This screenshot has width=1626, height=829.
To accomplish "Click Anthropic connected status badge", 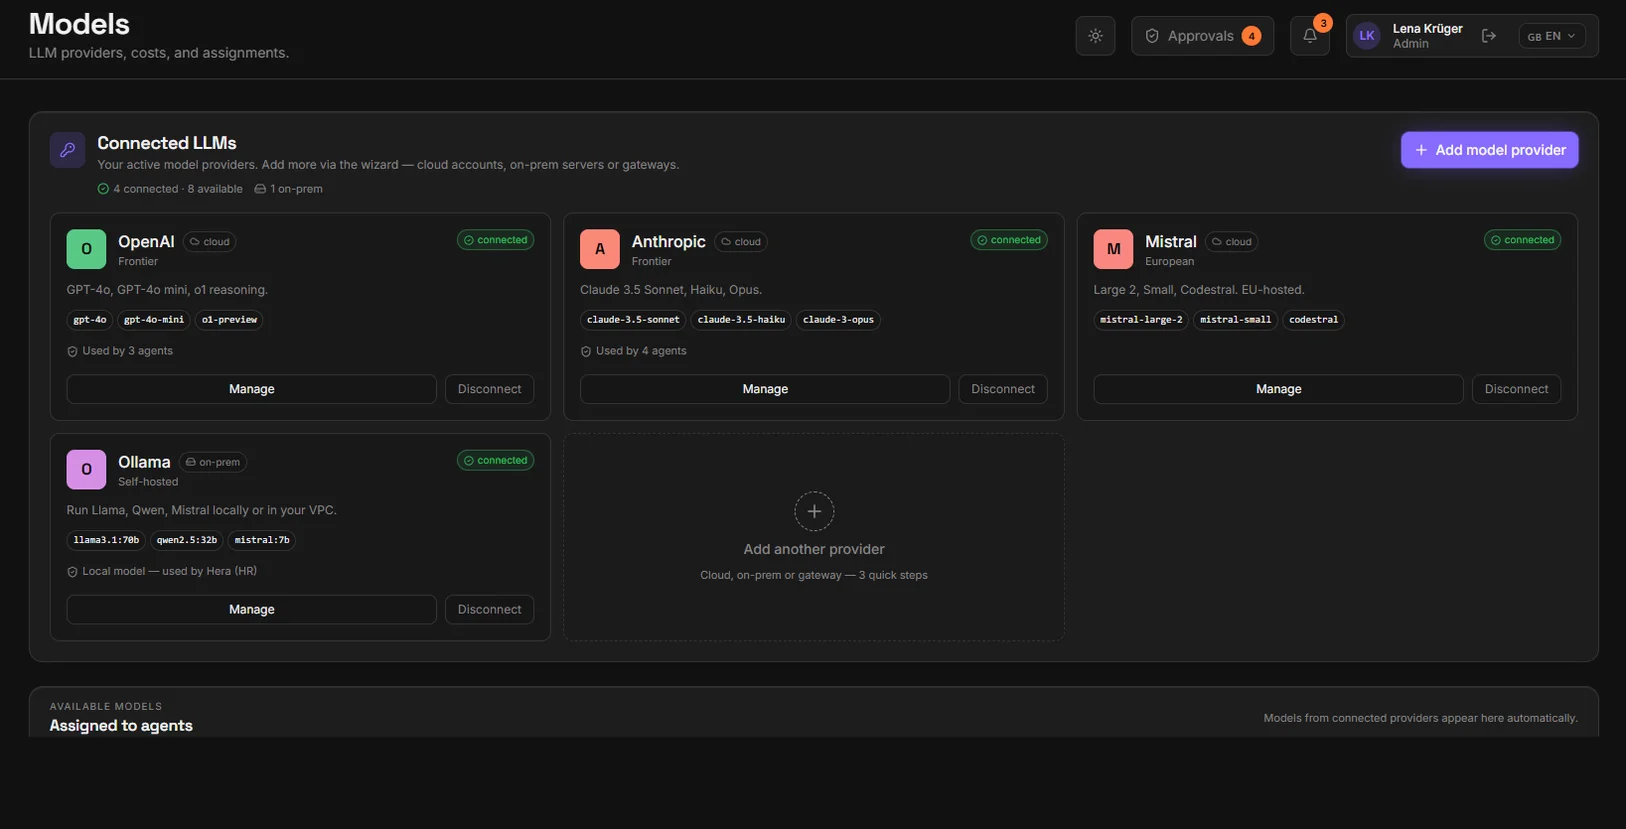I will tap(1009, 240).
